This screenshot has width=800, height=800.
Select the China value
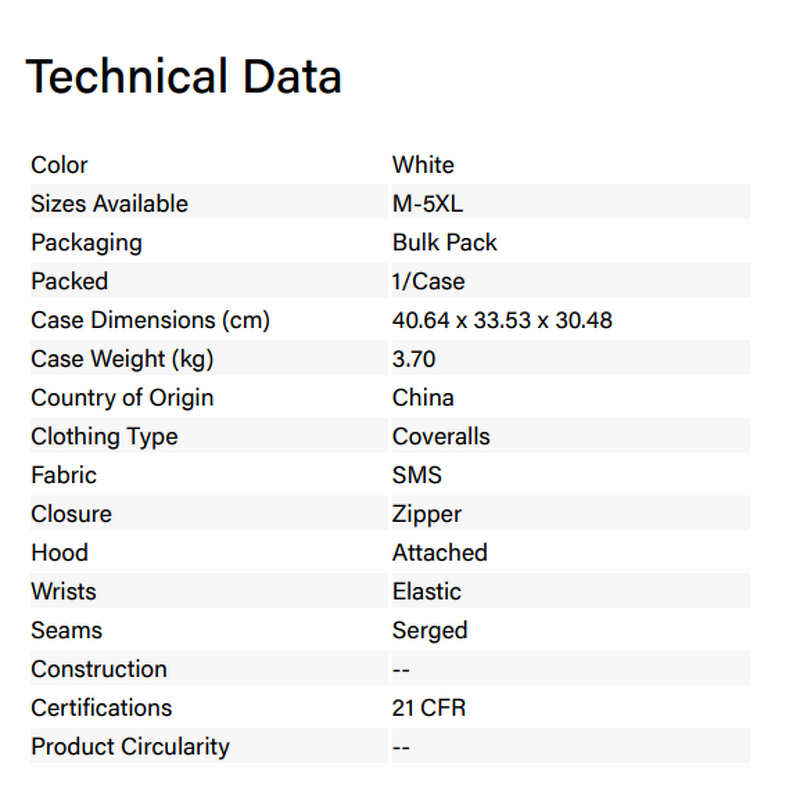pos(423,398)
